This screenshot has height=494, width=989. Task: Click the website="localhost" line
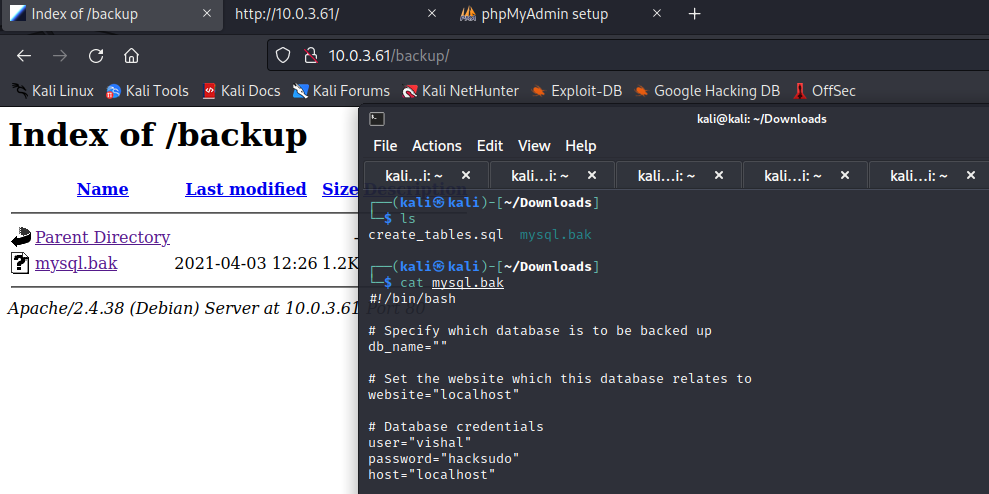(x=444, y=395)
